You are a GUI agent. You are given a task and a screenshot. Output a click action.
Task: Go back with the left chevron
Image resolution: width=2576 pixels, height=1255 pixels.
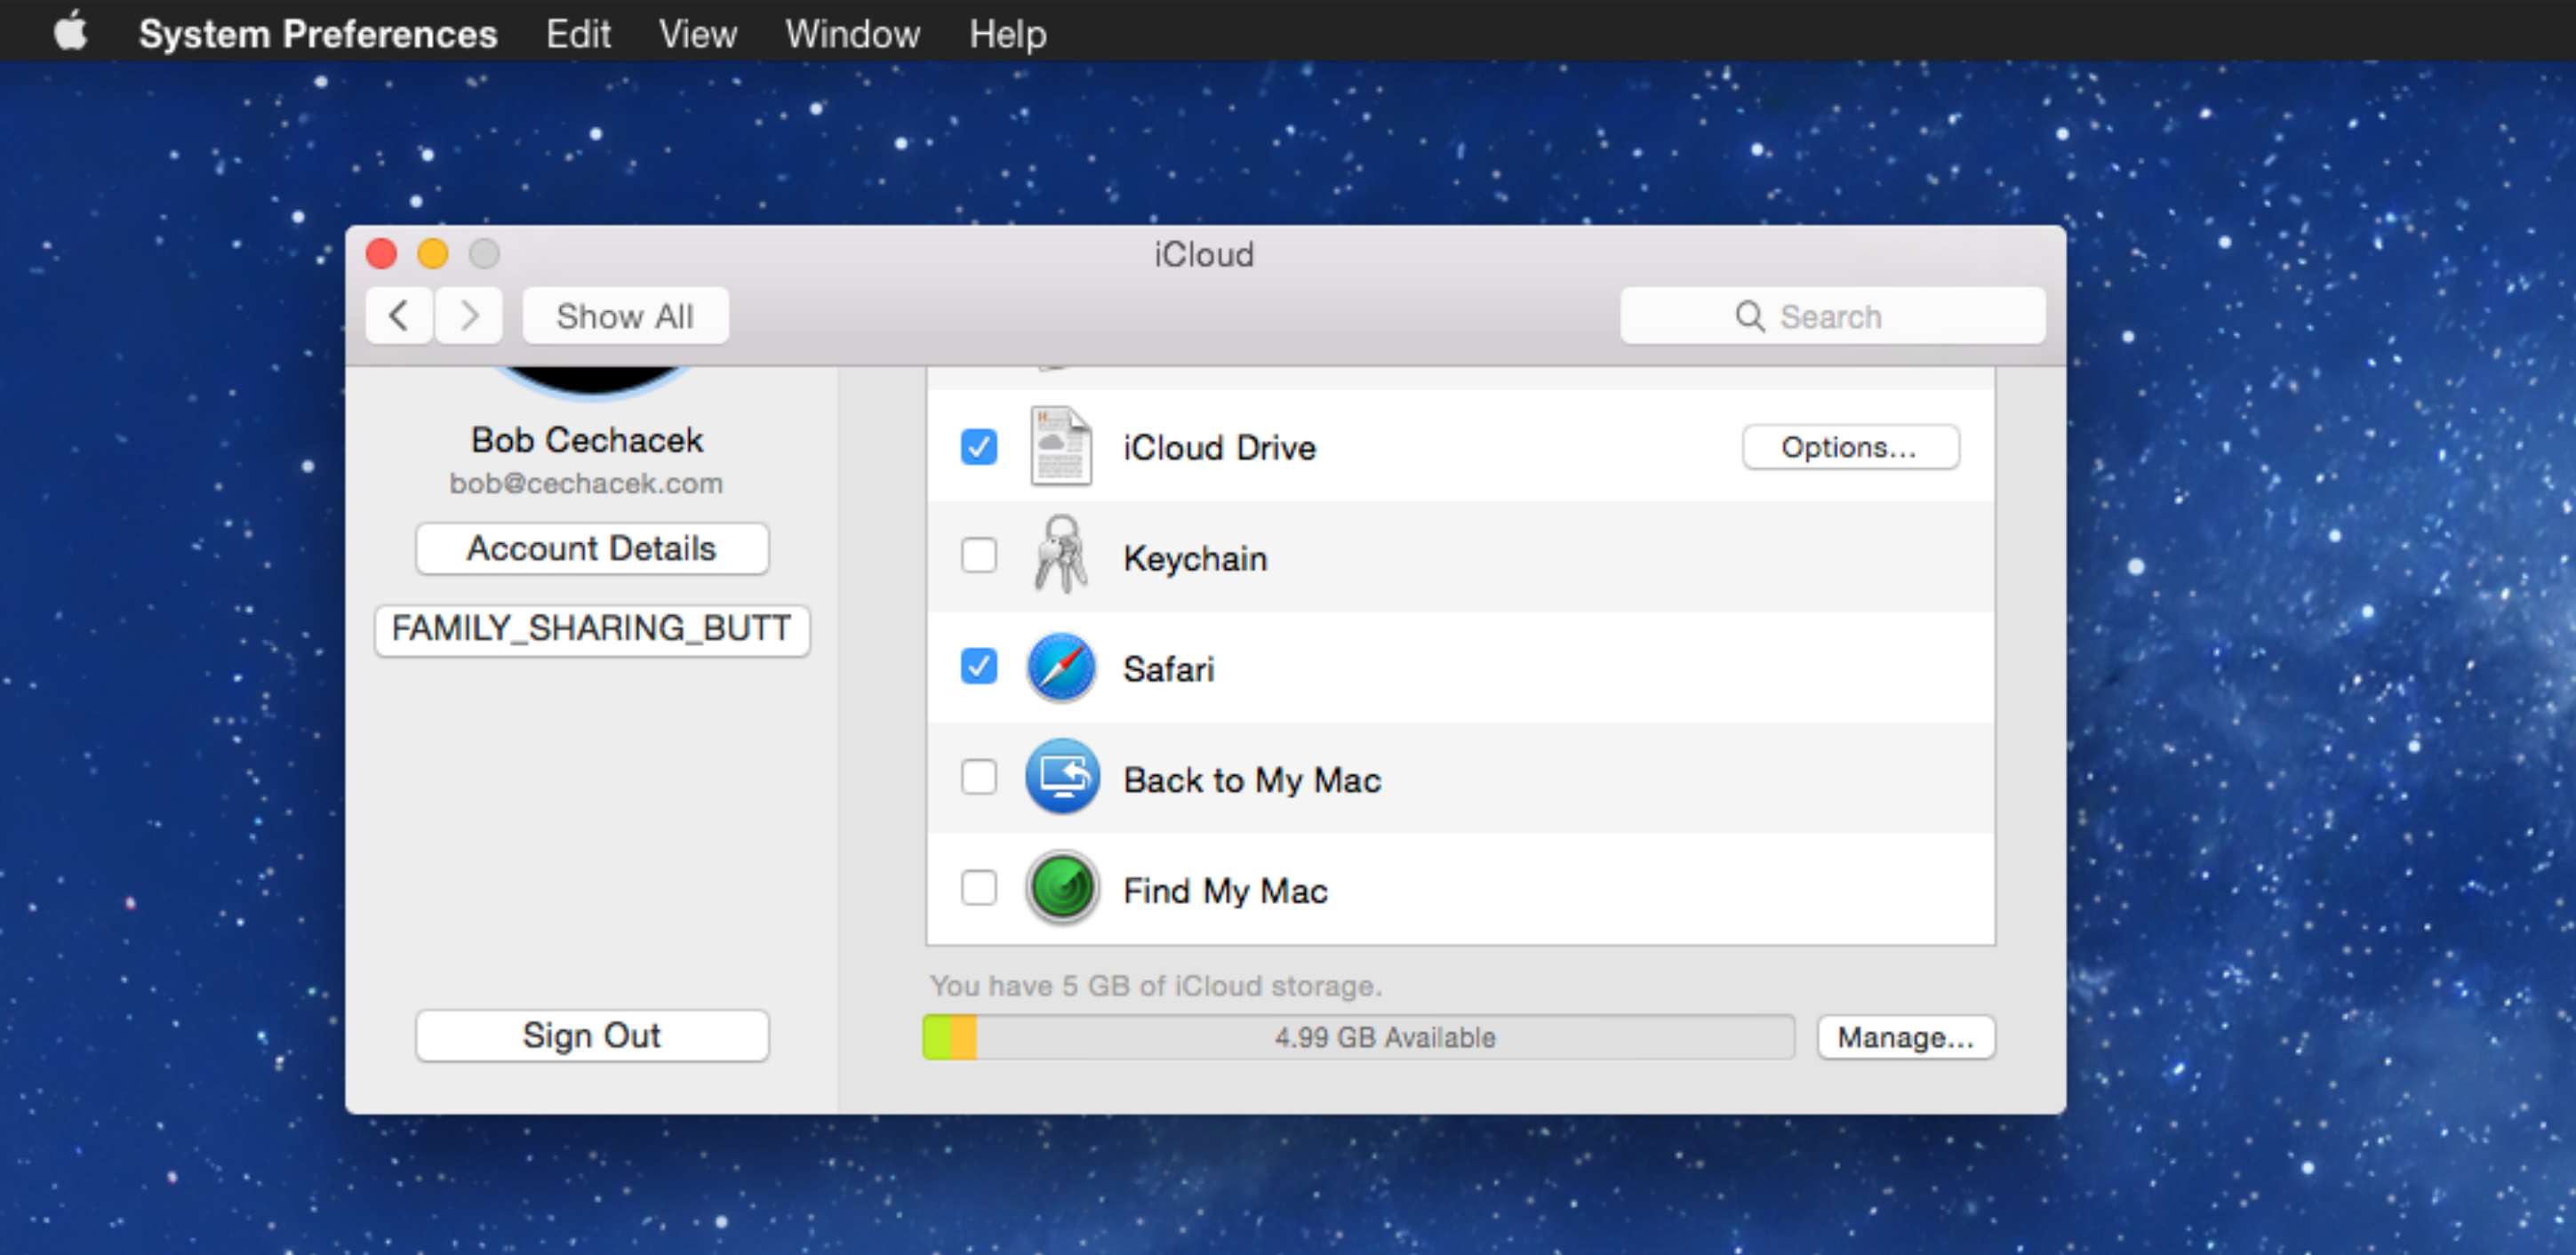pyautogui.click(x=399, y=316)
